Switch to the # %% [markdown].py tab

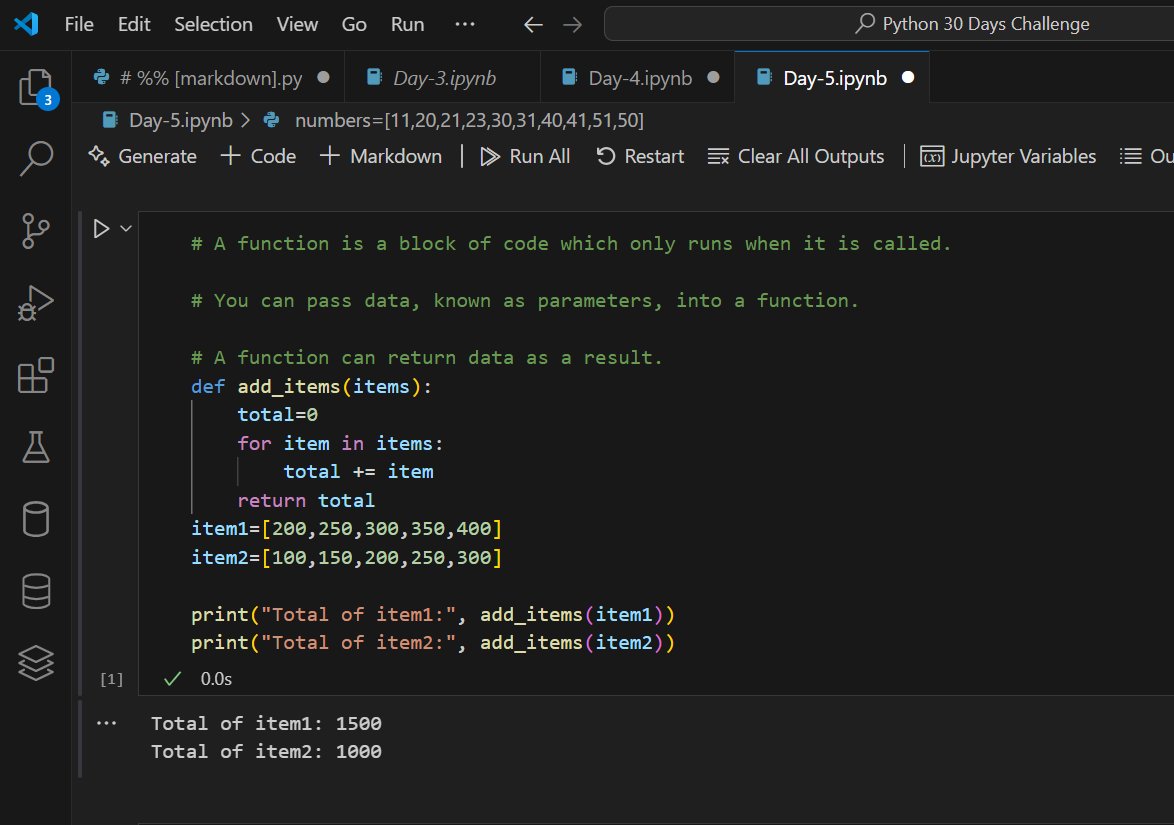click(x=208, y=78)
